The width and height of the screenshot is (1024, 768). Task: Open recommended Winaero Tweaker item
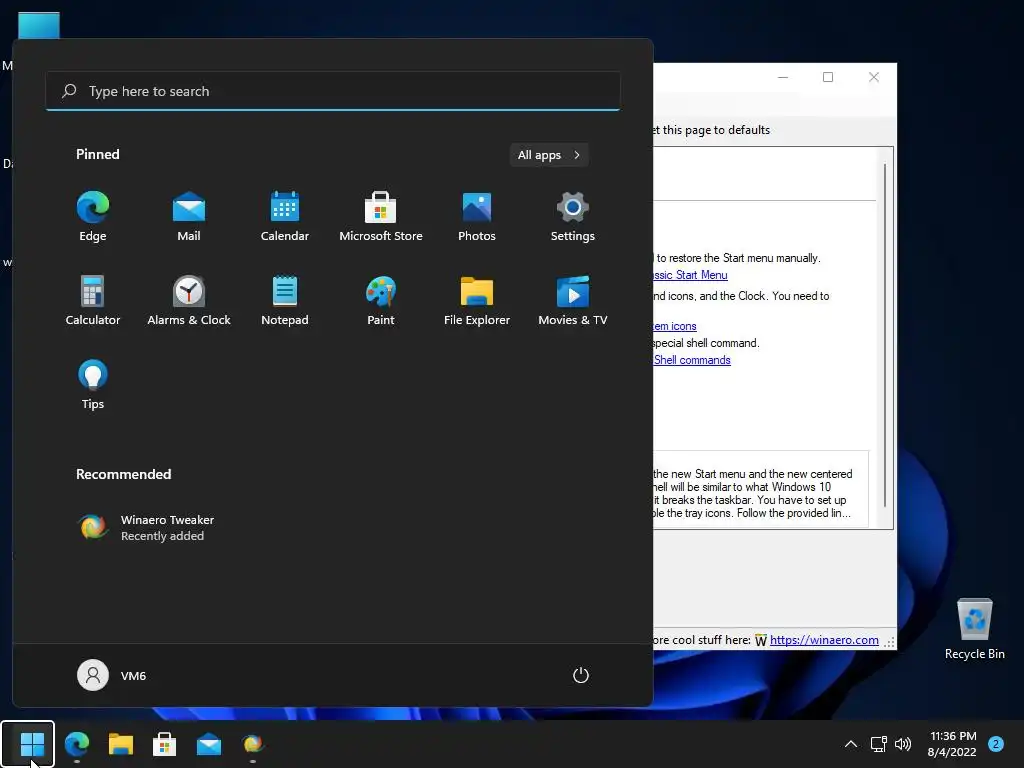[146, 528]
